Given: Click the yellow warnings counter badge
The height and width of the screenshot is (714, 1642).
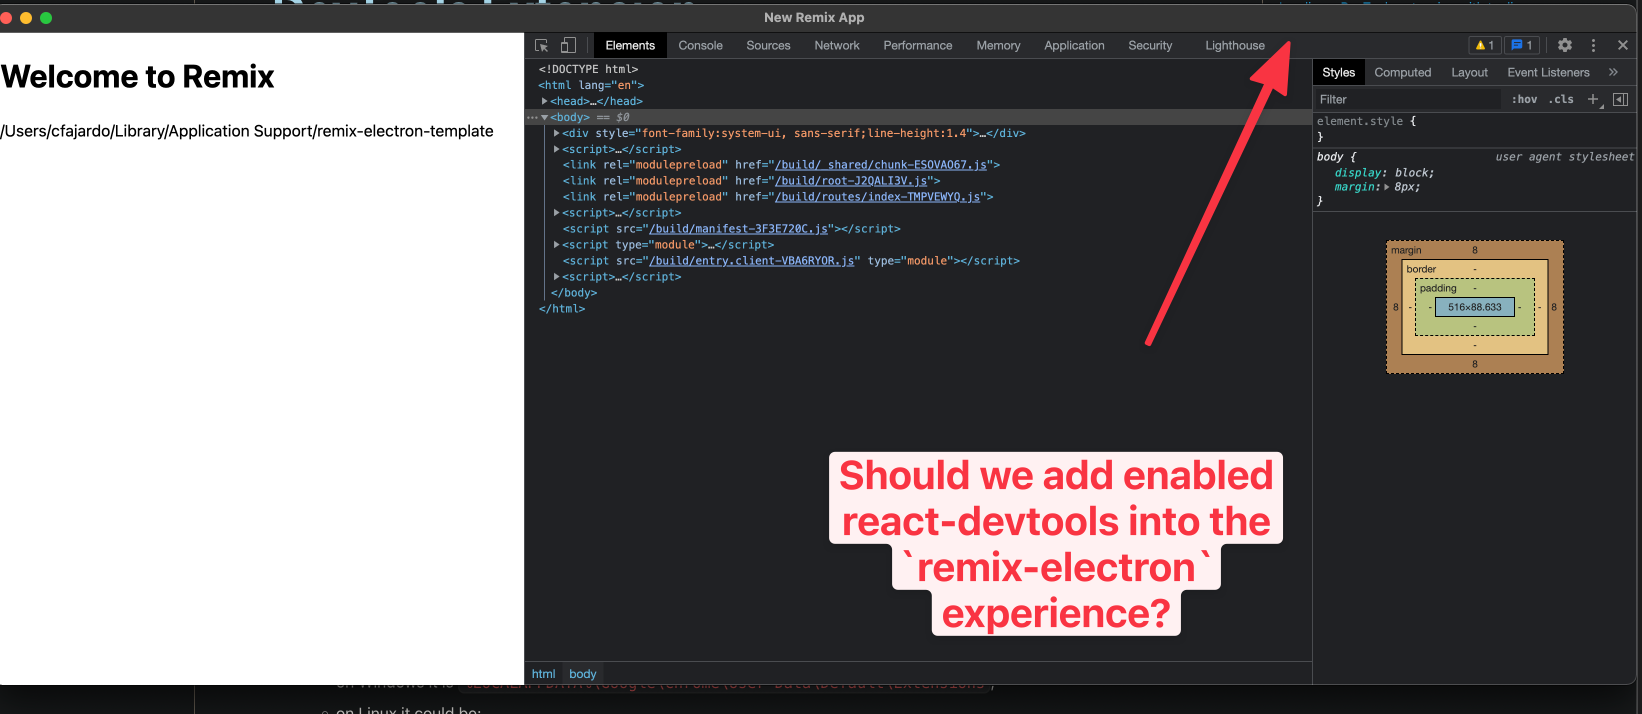Looking at the screenshot, I should click(1485, 45).
